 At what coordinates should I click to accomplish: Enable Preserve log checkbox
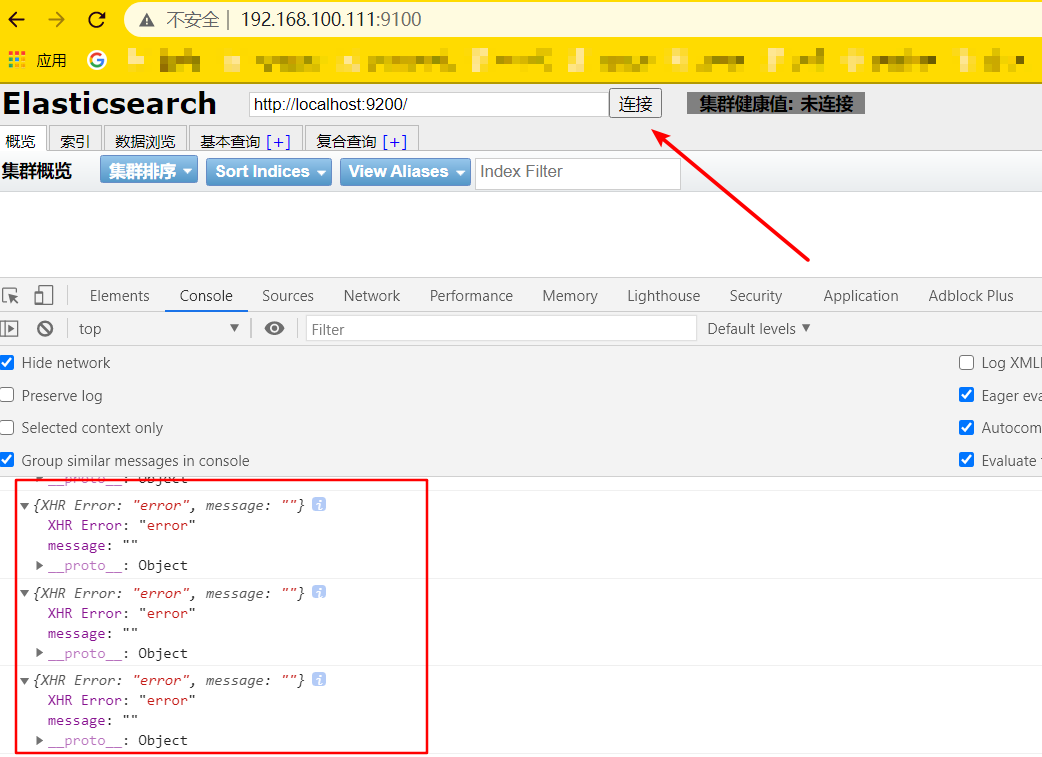[7, 395]
